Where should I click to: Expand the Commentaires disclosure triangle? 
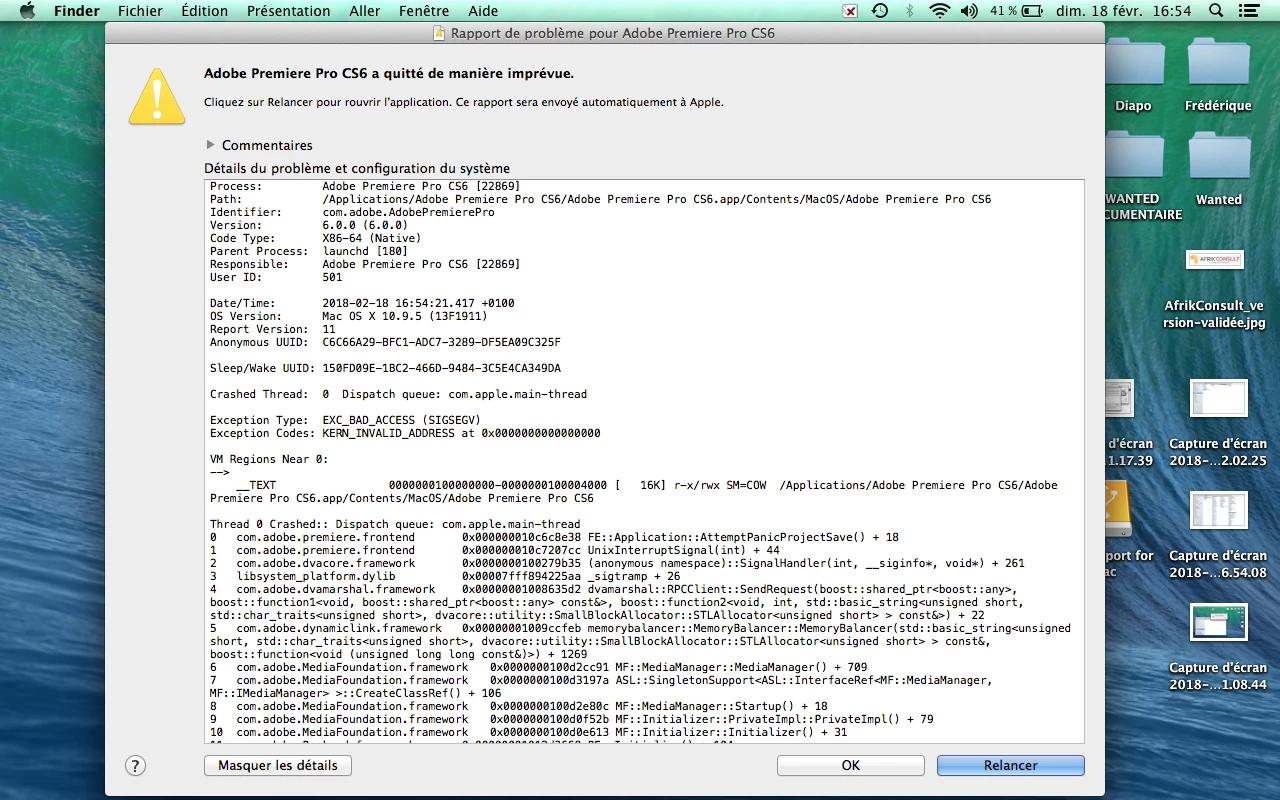tap(211, 145)
